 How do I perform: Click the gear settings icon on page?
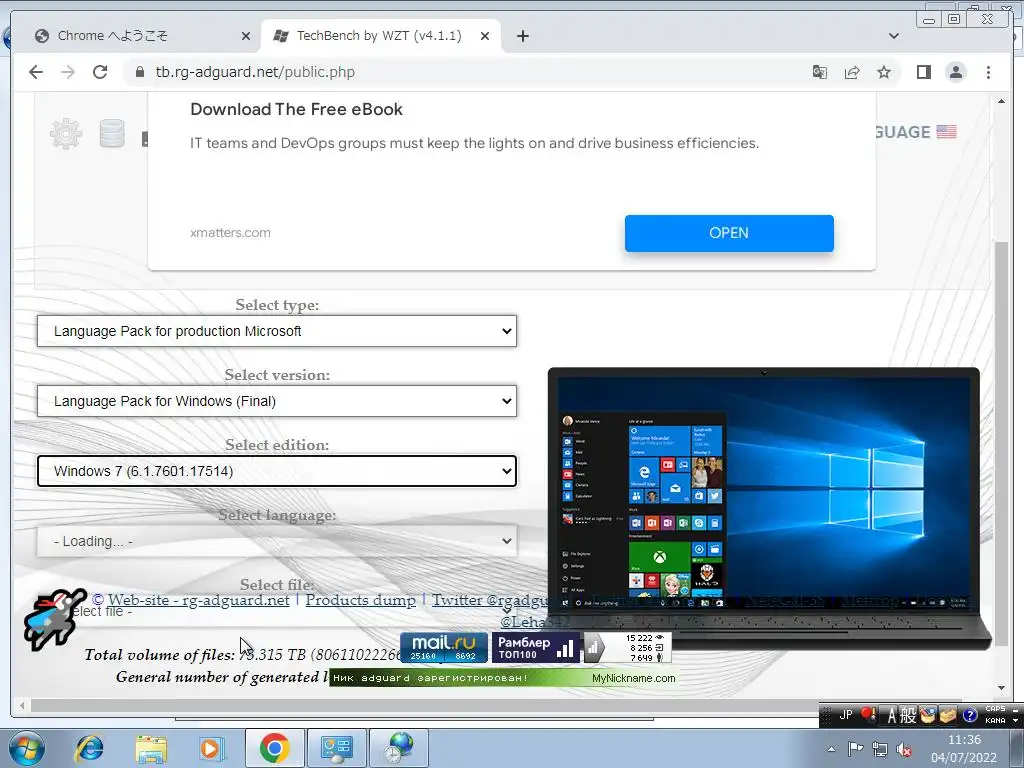tap(66, 134)
